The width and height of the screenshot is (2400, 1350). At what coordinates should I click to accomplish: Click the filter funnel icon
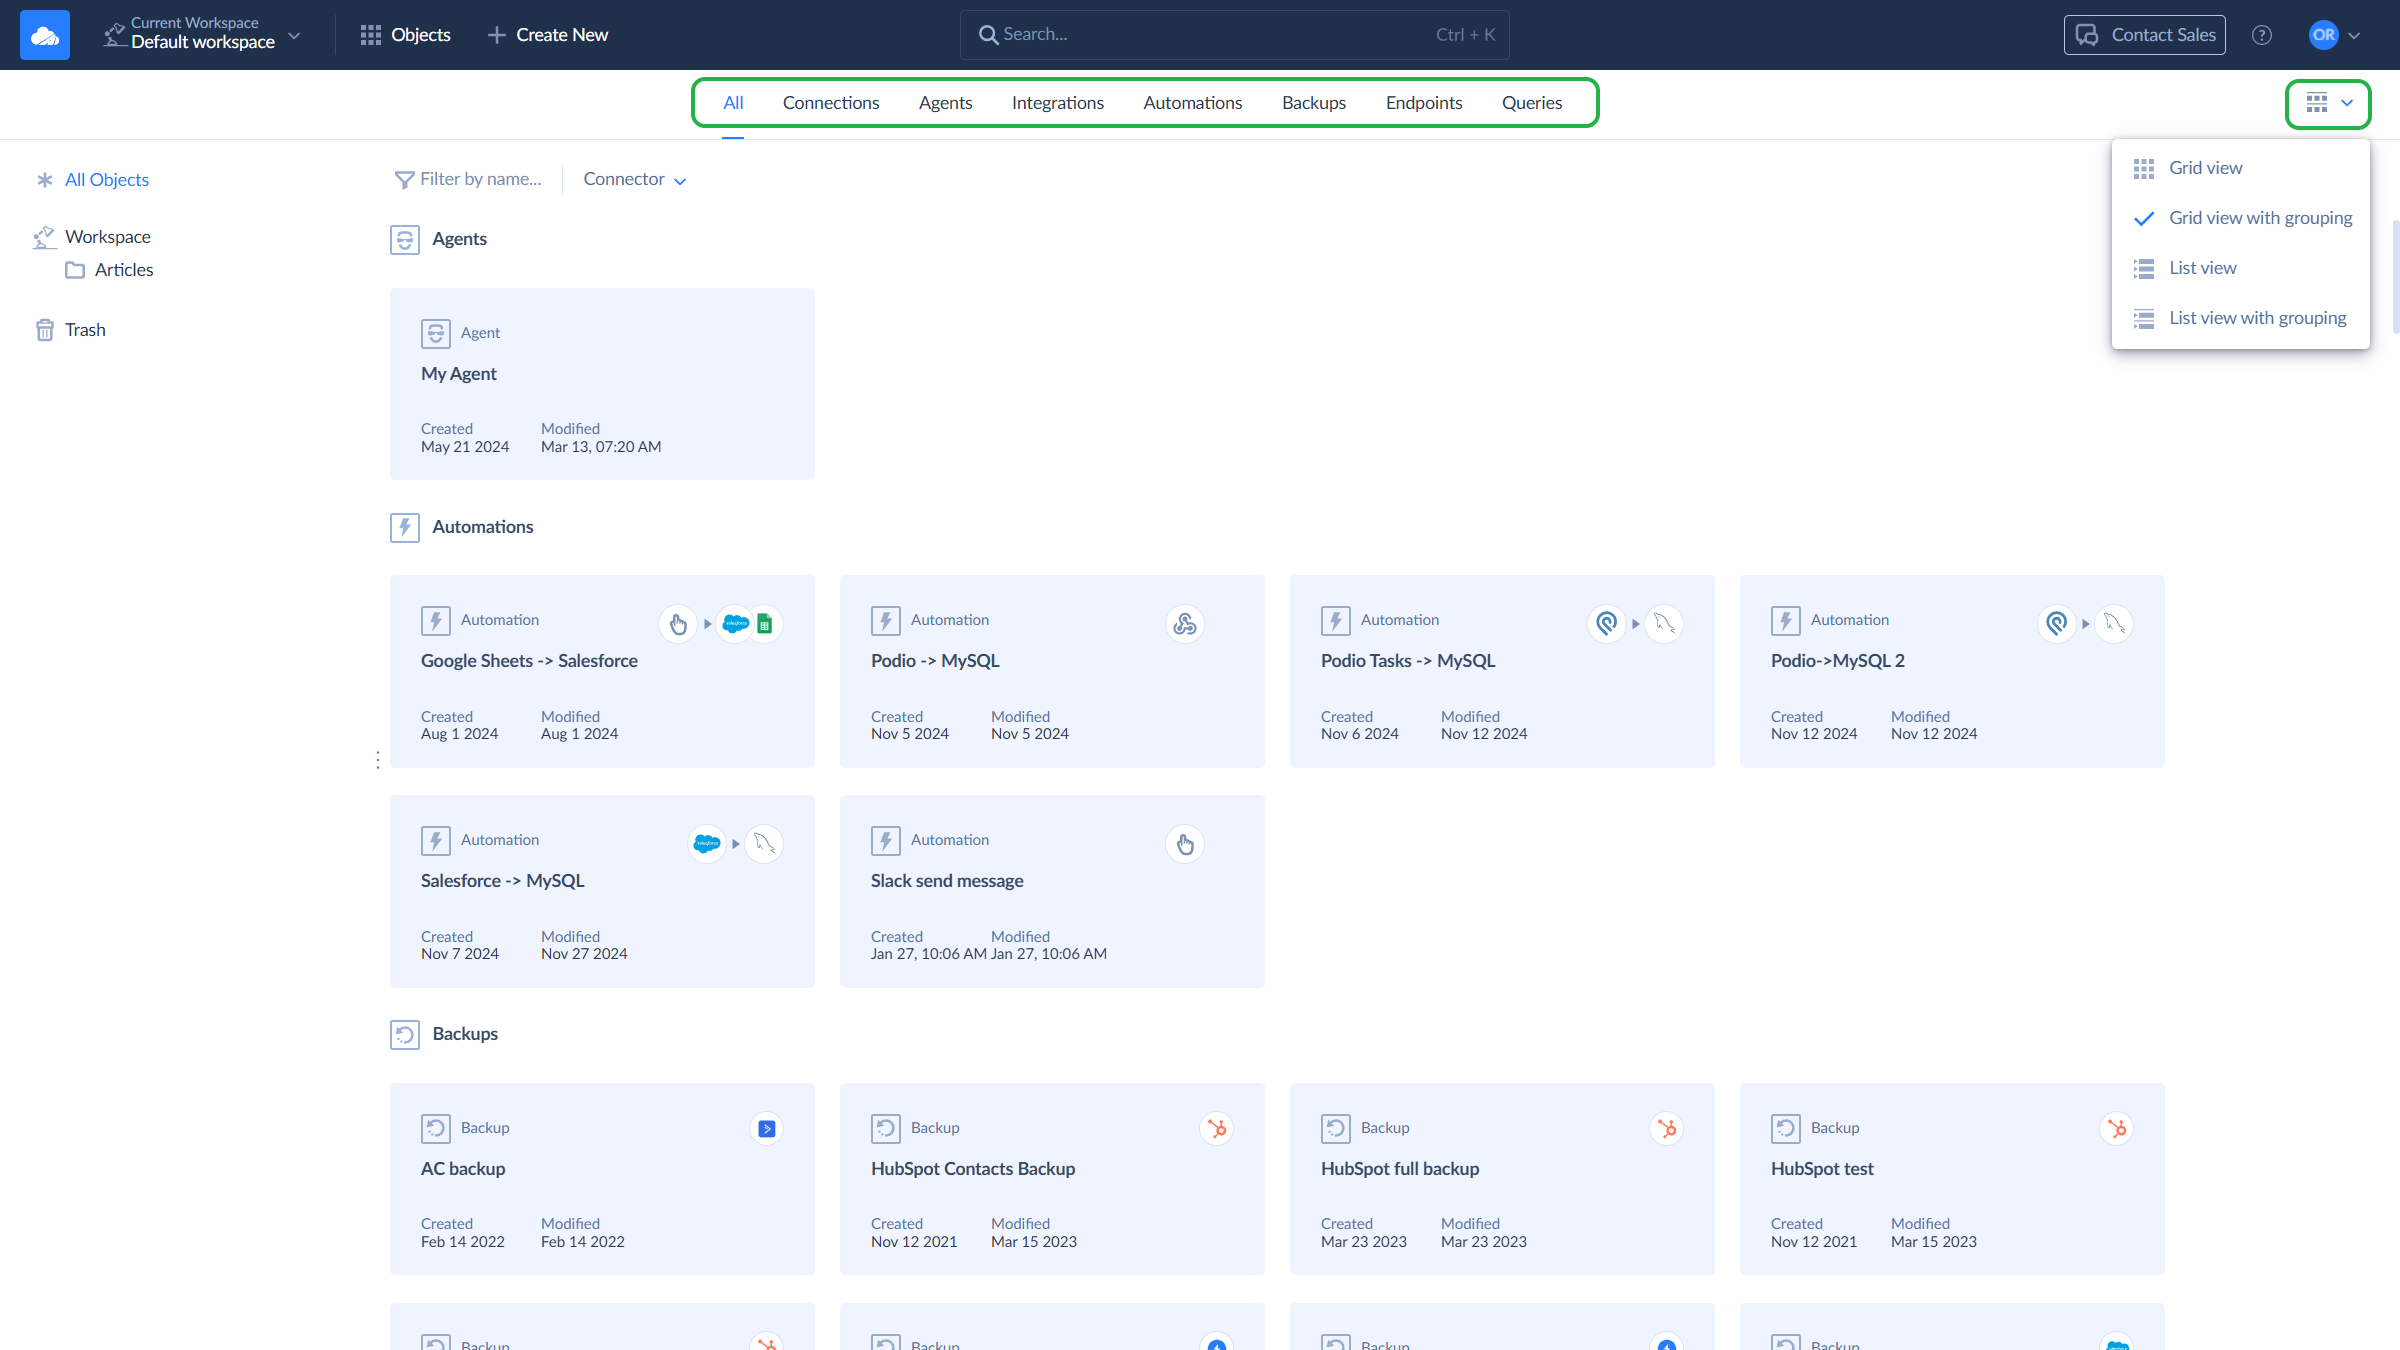click(404, 180)
